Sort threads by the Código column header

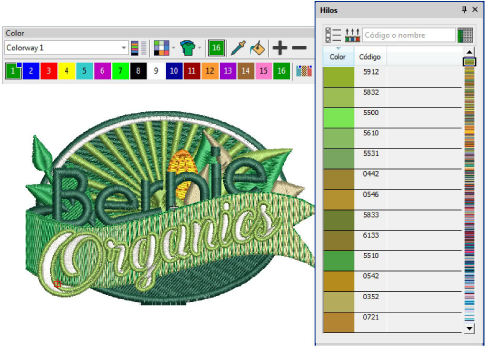pos(370,57)
